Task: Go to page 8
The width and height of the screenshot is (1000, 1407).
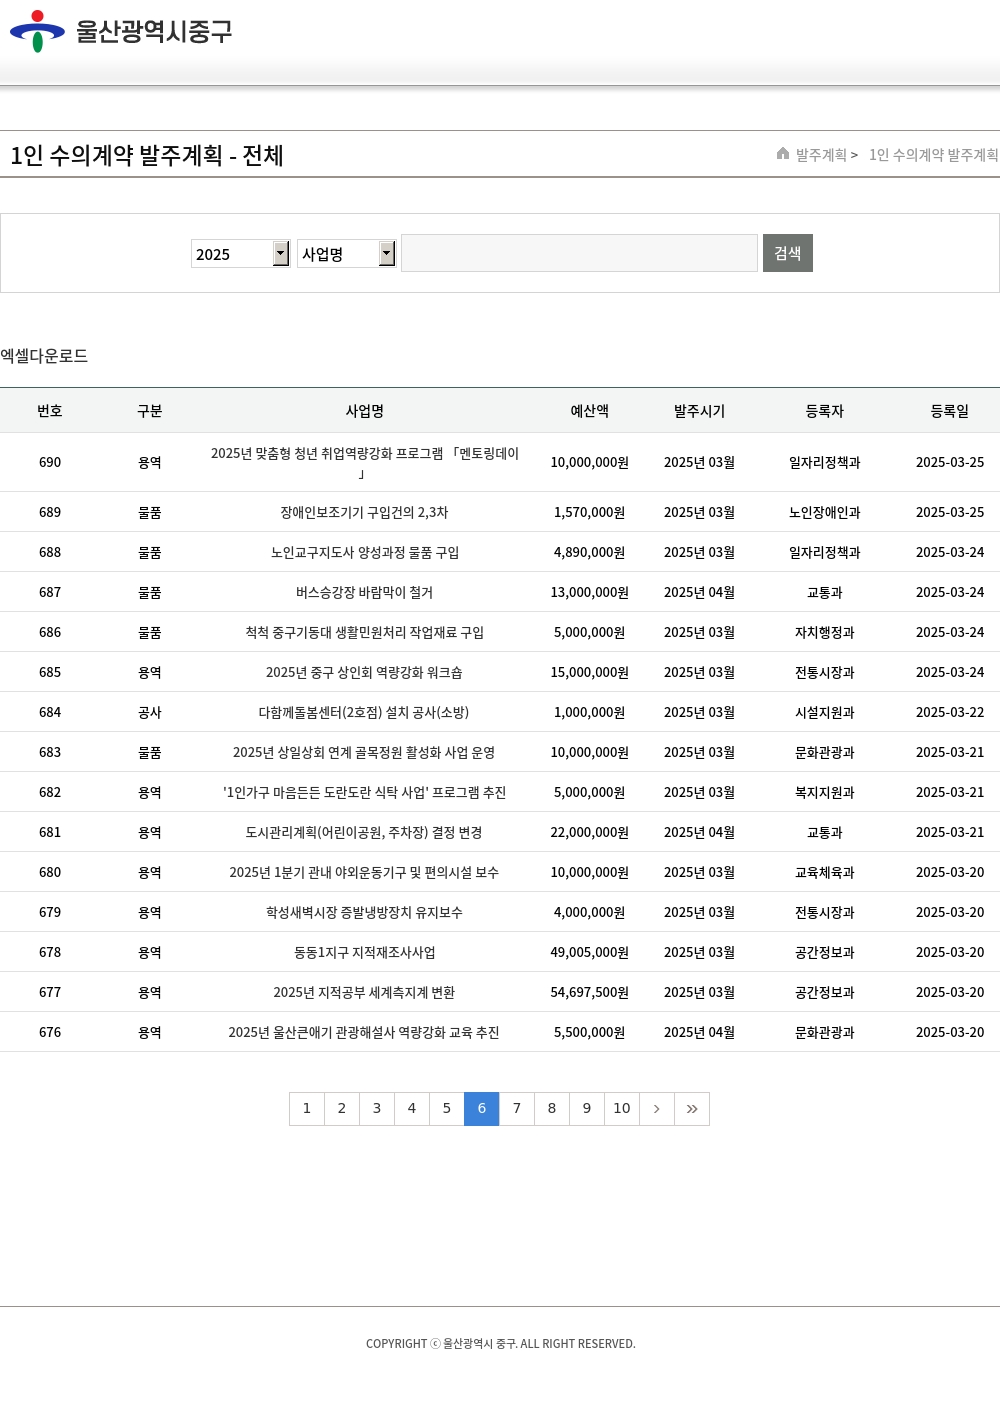Action: pos(552,1109)
